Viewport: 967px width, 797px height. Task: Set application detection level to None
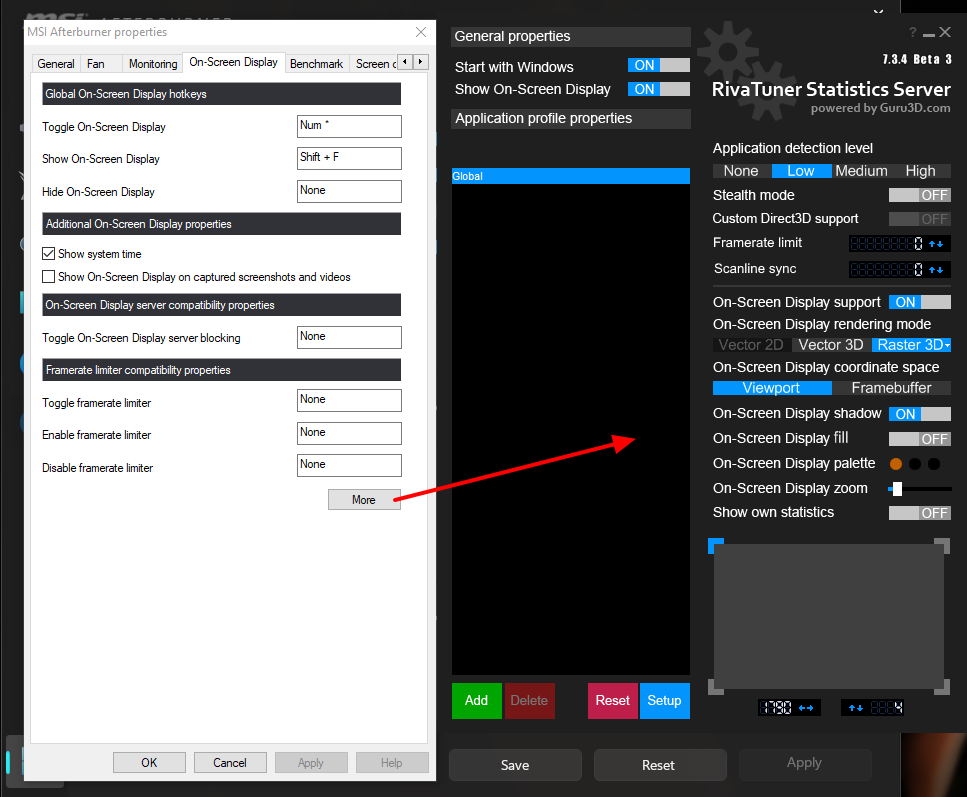(x=741, y=171)
